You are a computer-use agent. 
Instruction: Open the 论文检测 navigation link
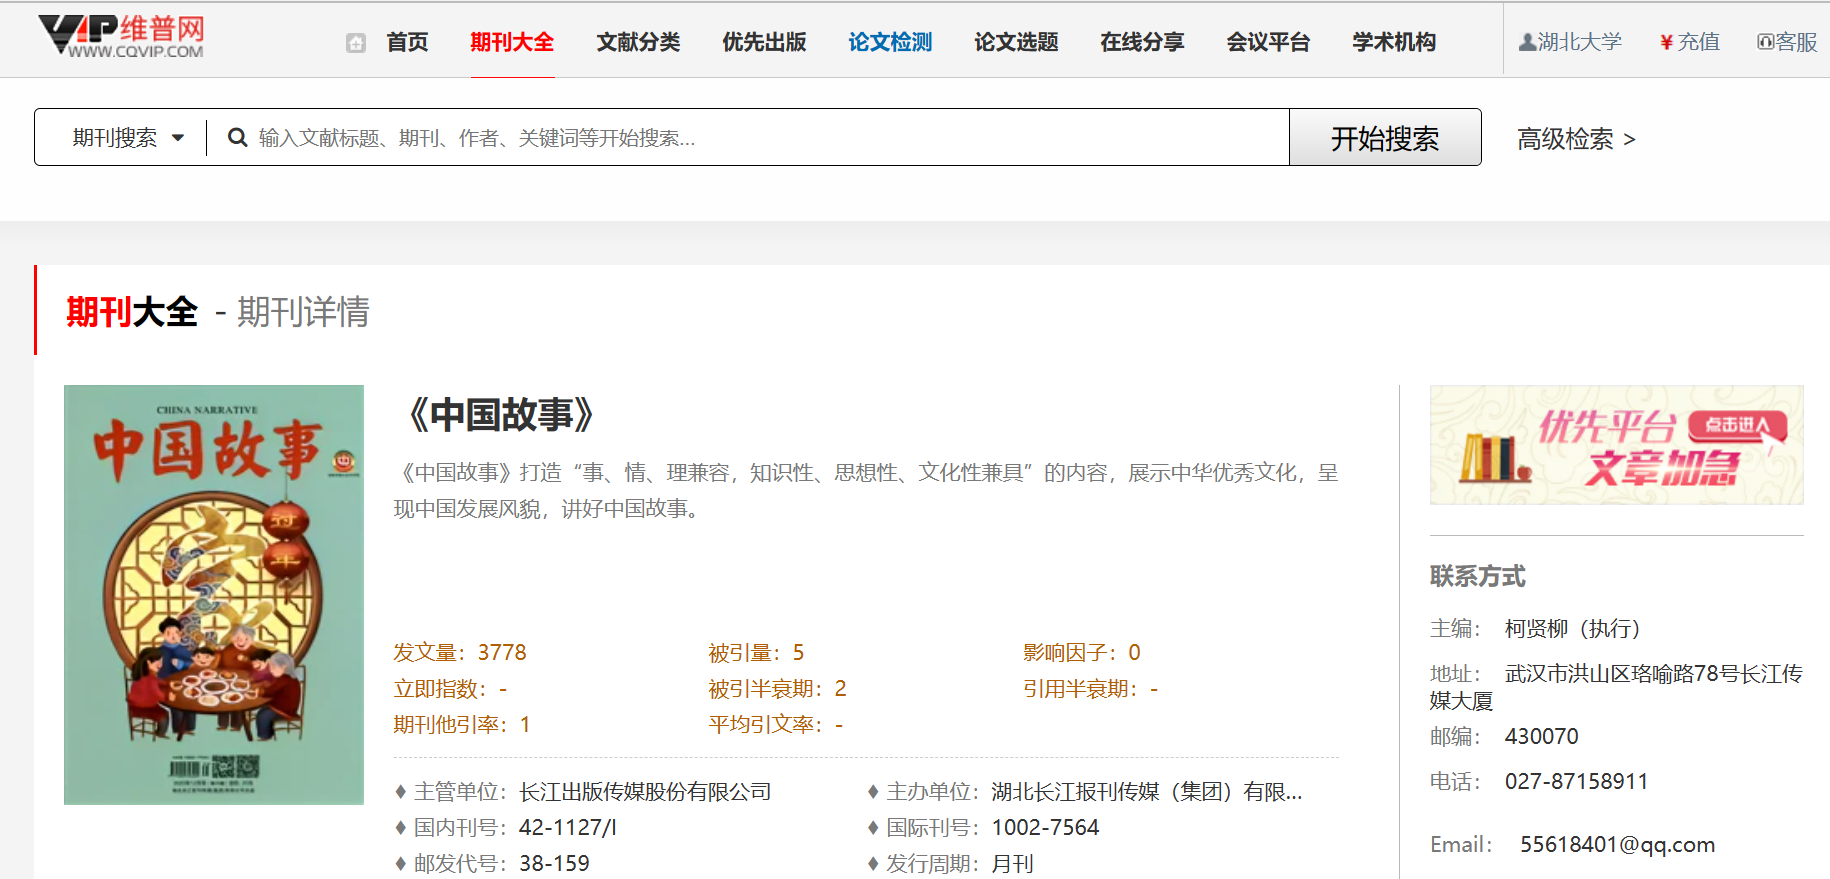coord(890,42)
